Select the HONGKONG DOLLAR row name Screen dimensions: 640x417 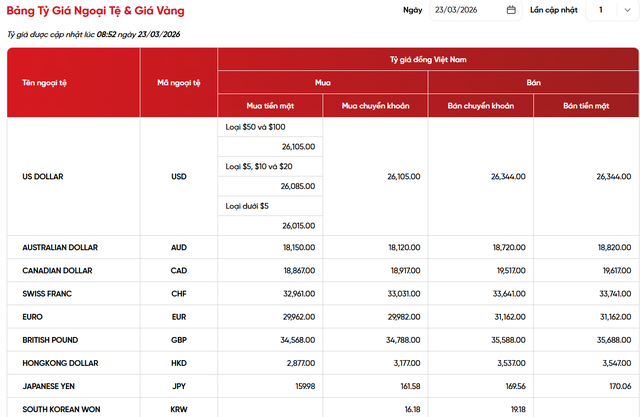60,363
